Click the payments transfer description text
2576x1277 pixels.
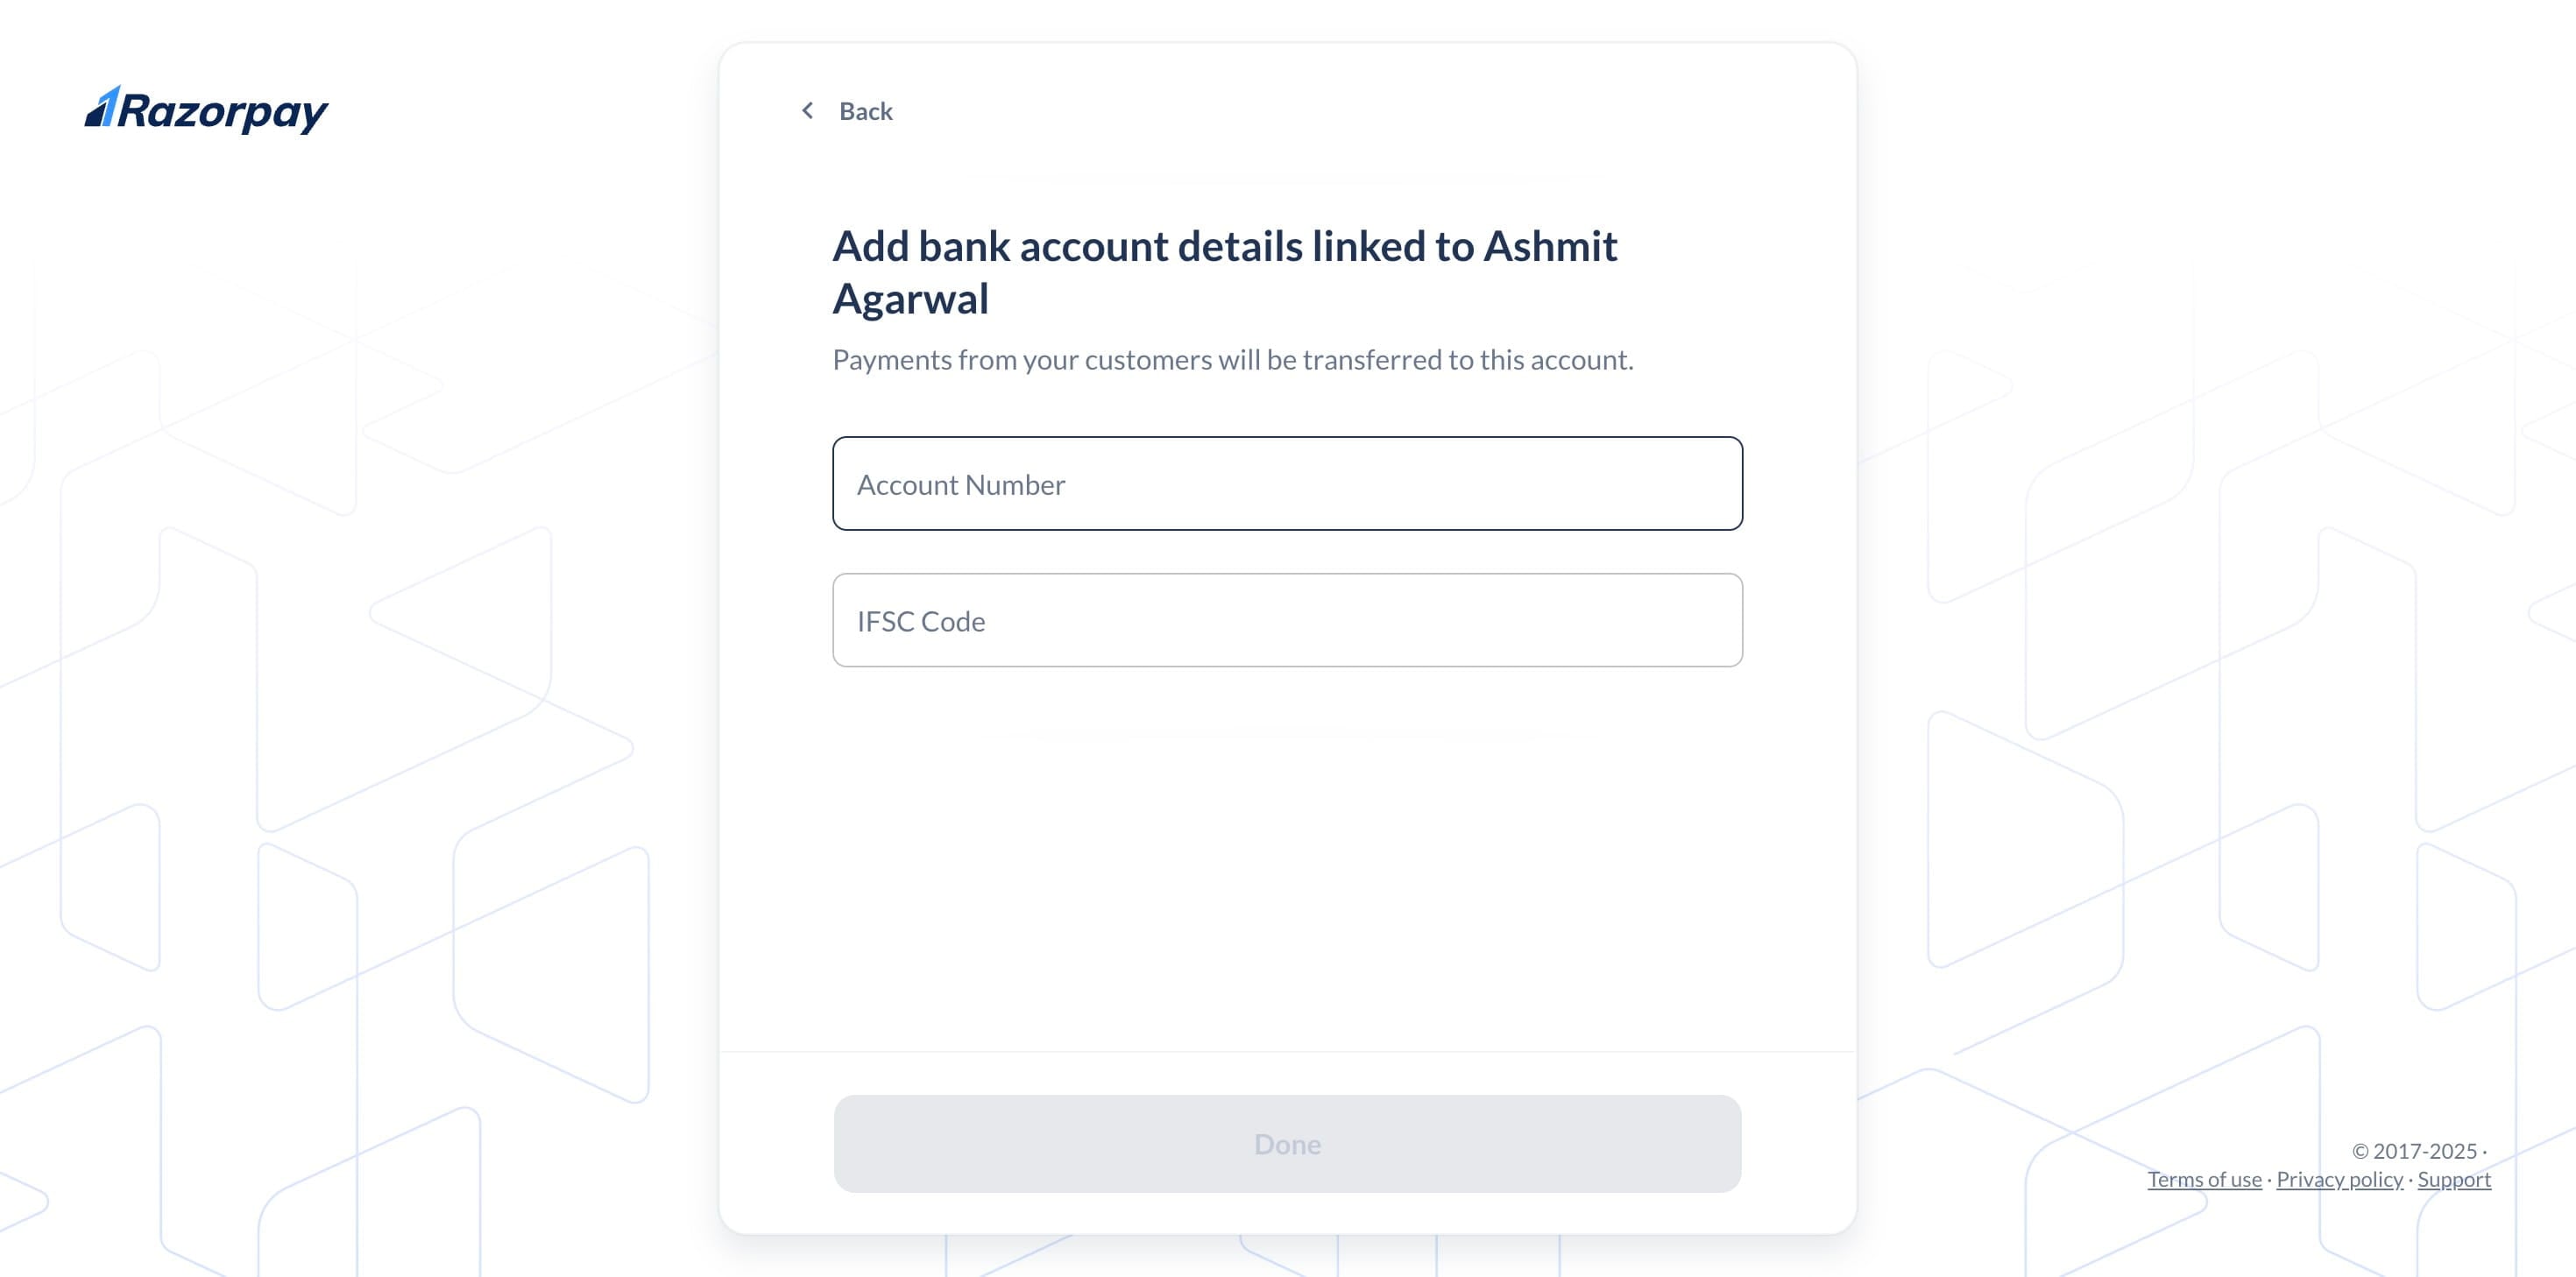(x=1234, y=360)
